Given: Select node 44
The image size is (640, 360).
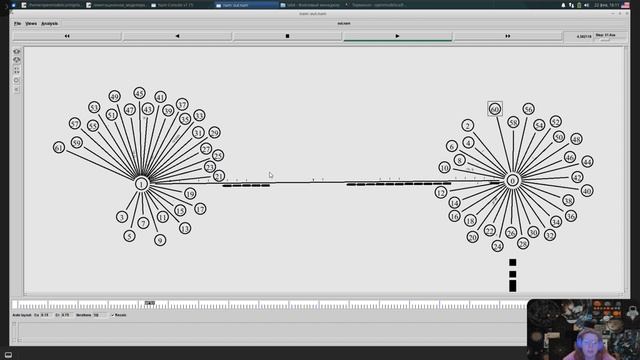Looking at the screenshot, I should [x=587, y=162].
